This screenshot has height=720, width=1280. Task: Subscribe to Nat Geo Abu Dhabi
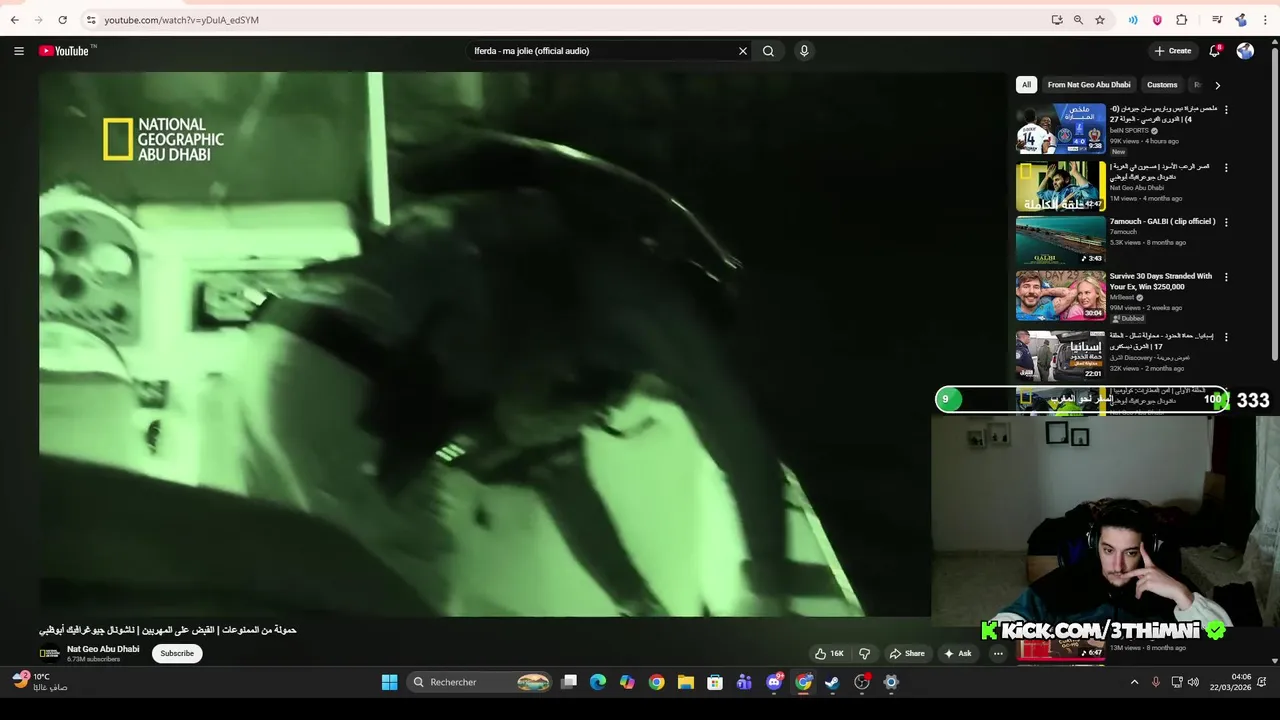177,653
